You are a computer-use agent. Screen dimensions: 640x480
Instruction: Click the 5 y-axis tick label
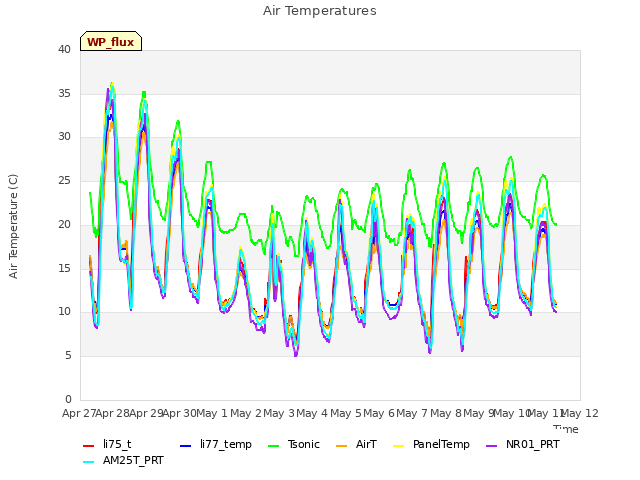68,356
